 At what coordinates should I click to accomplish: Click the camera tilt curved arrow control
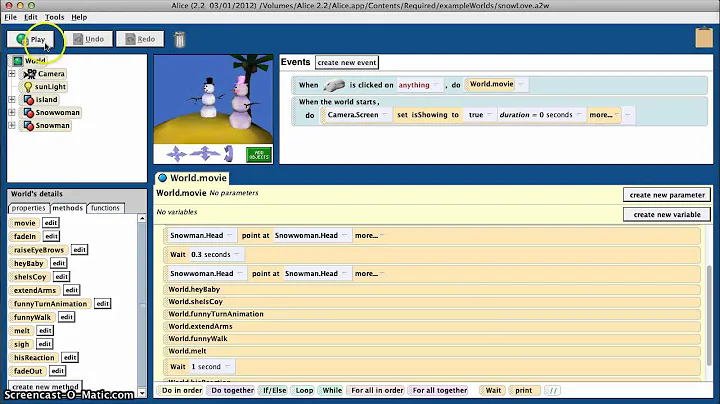228,153
